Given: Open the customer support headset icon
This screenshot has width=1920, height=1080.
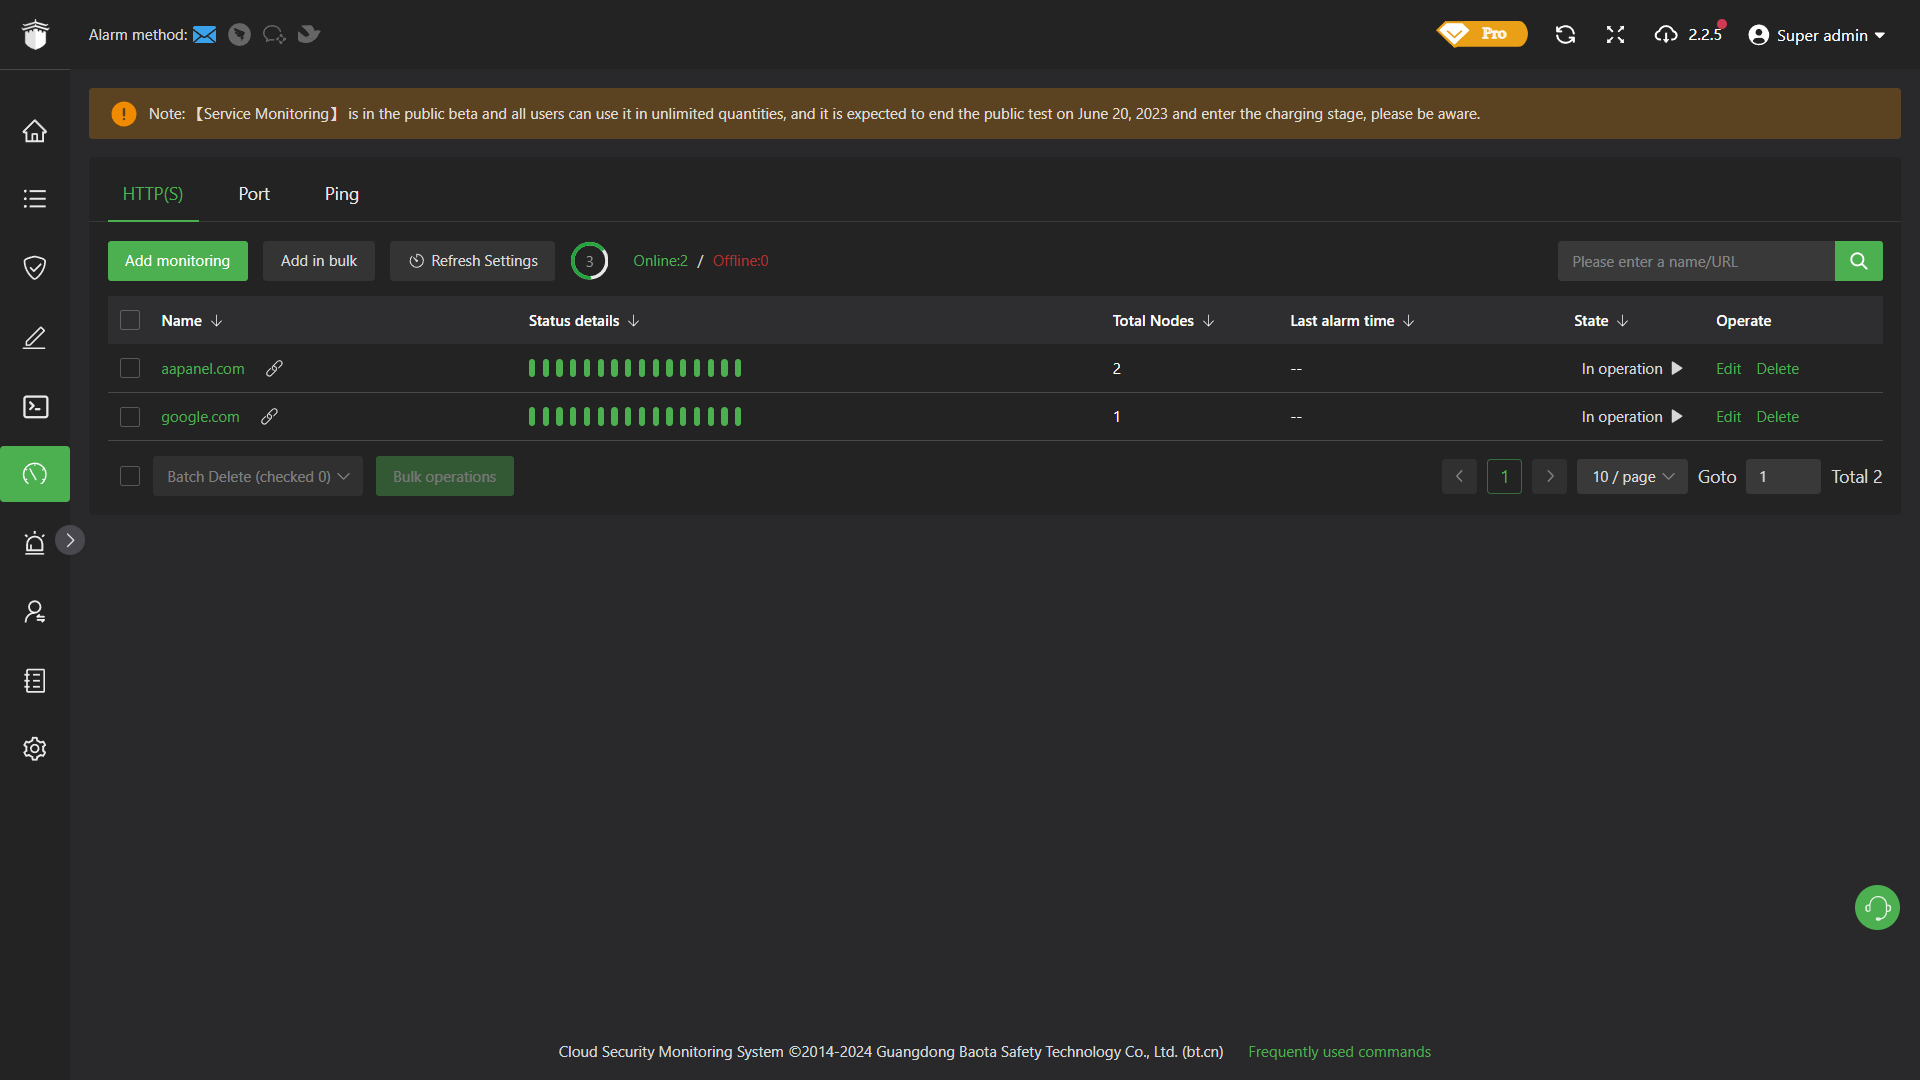Looking at the screenshot, I should coord(1877,907).
